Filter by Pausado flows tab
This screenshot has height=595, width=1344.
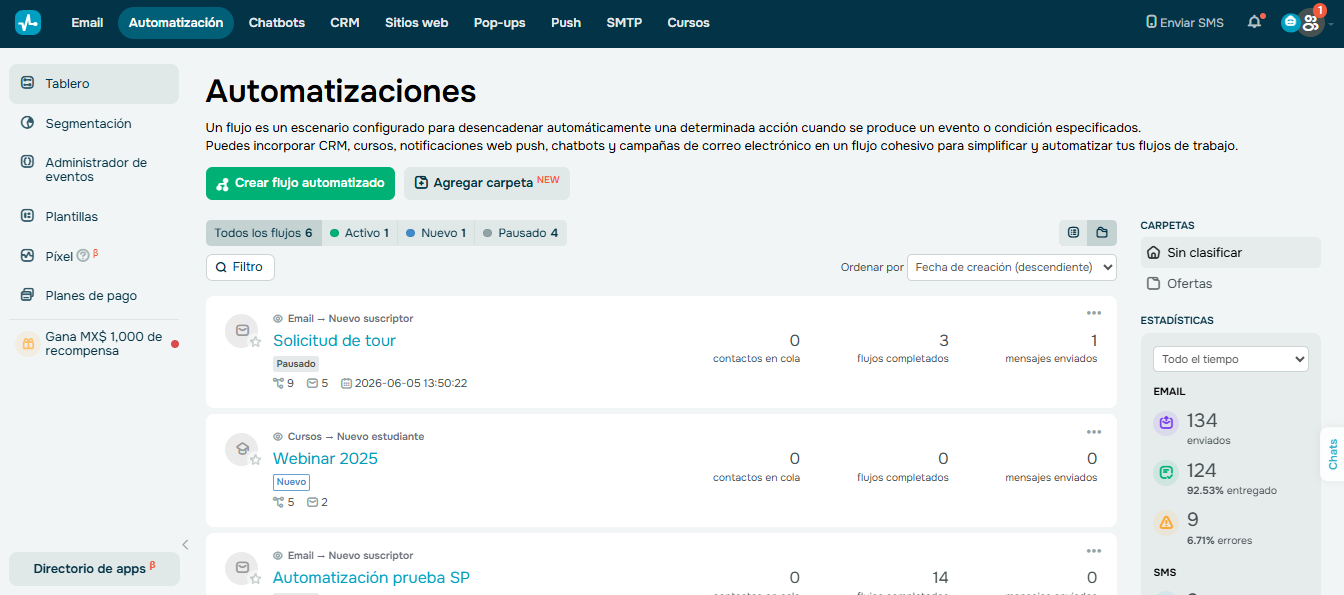[521, 233]
